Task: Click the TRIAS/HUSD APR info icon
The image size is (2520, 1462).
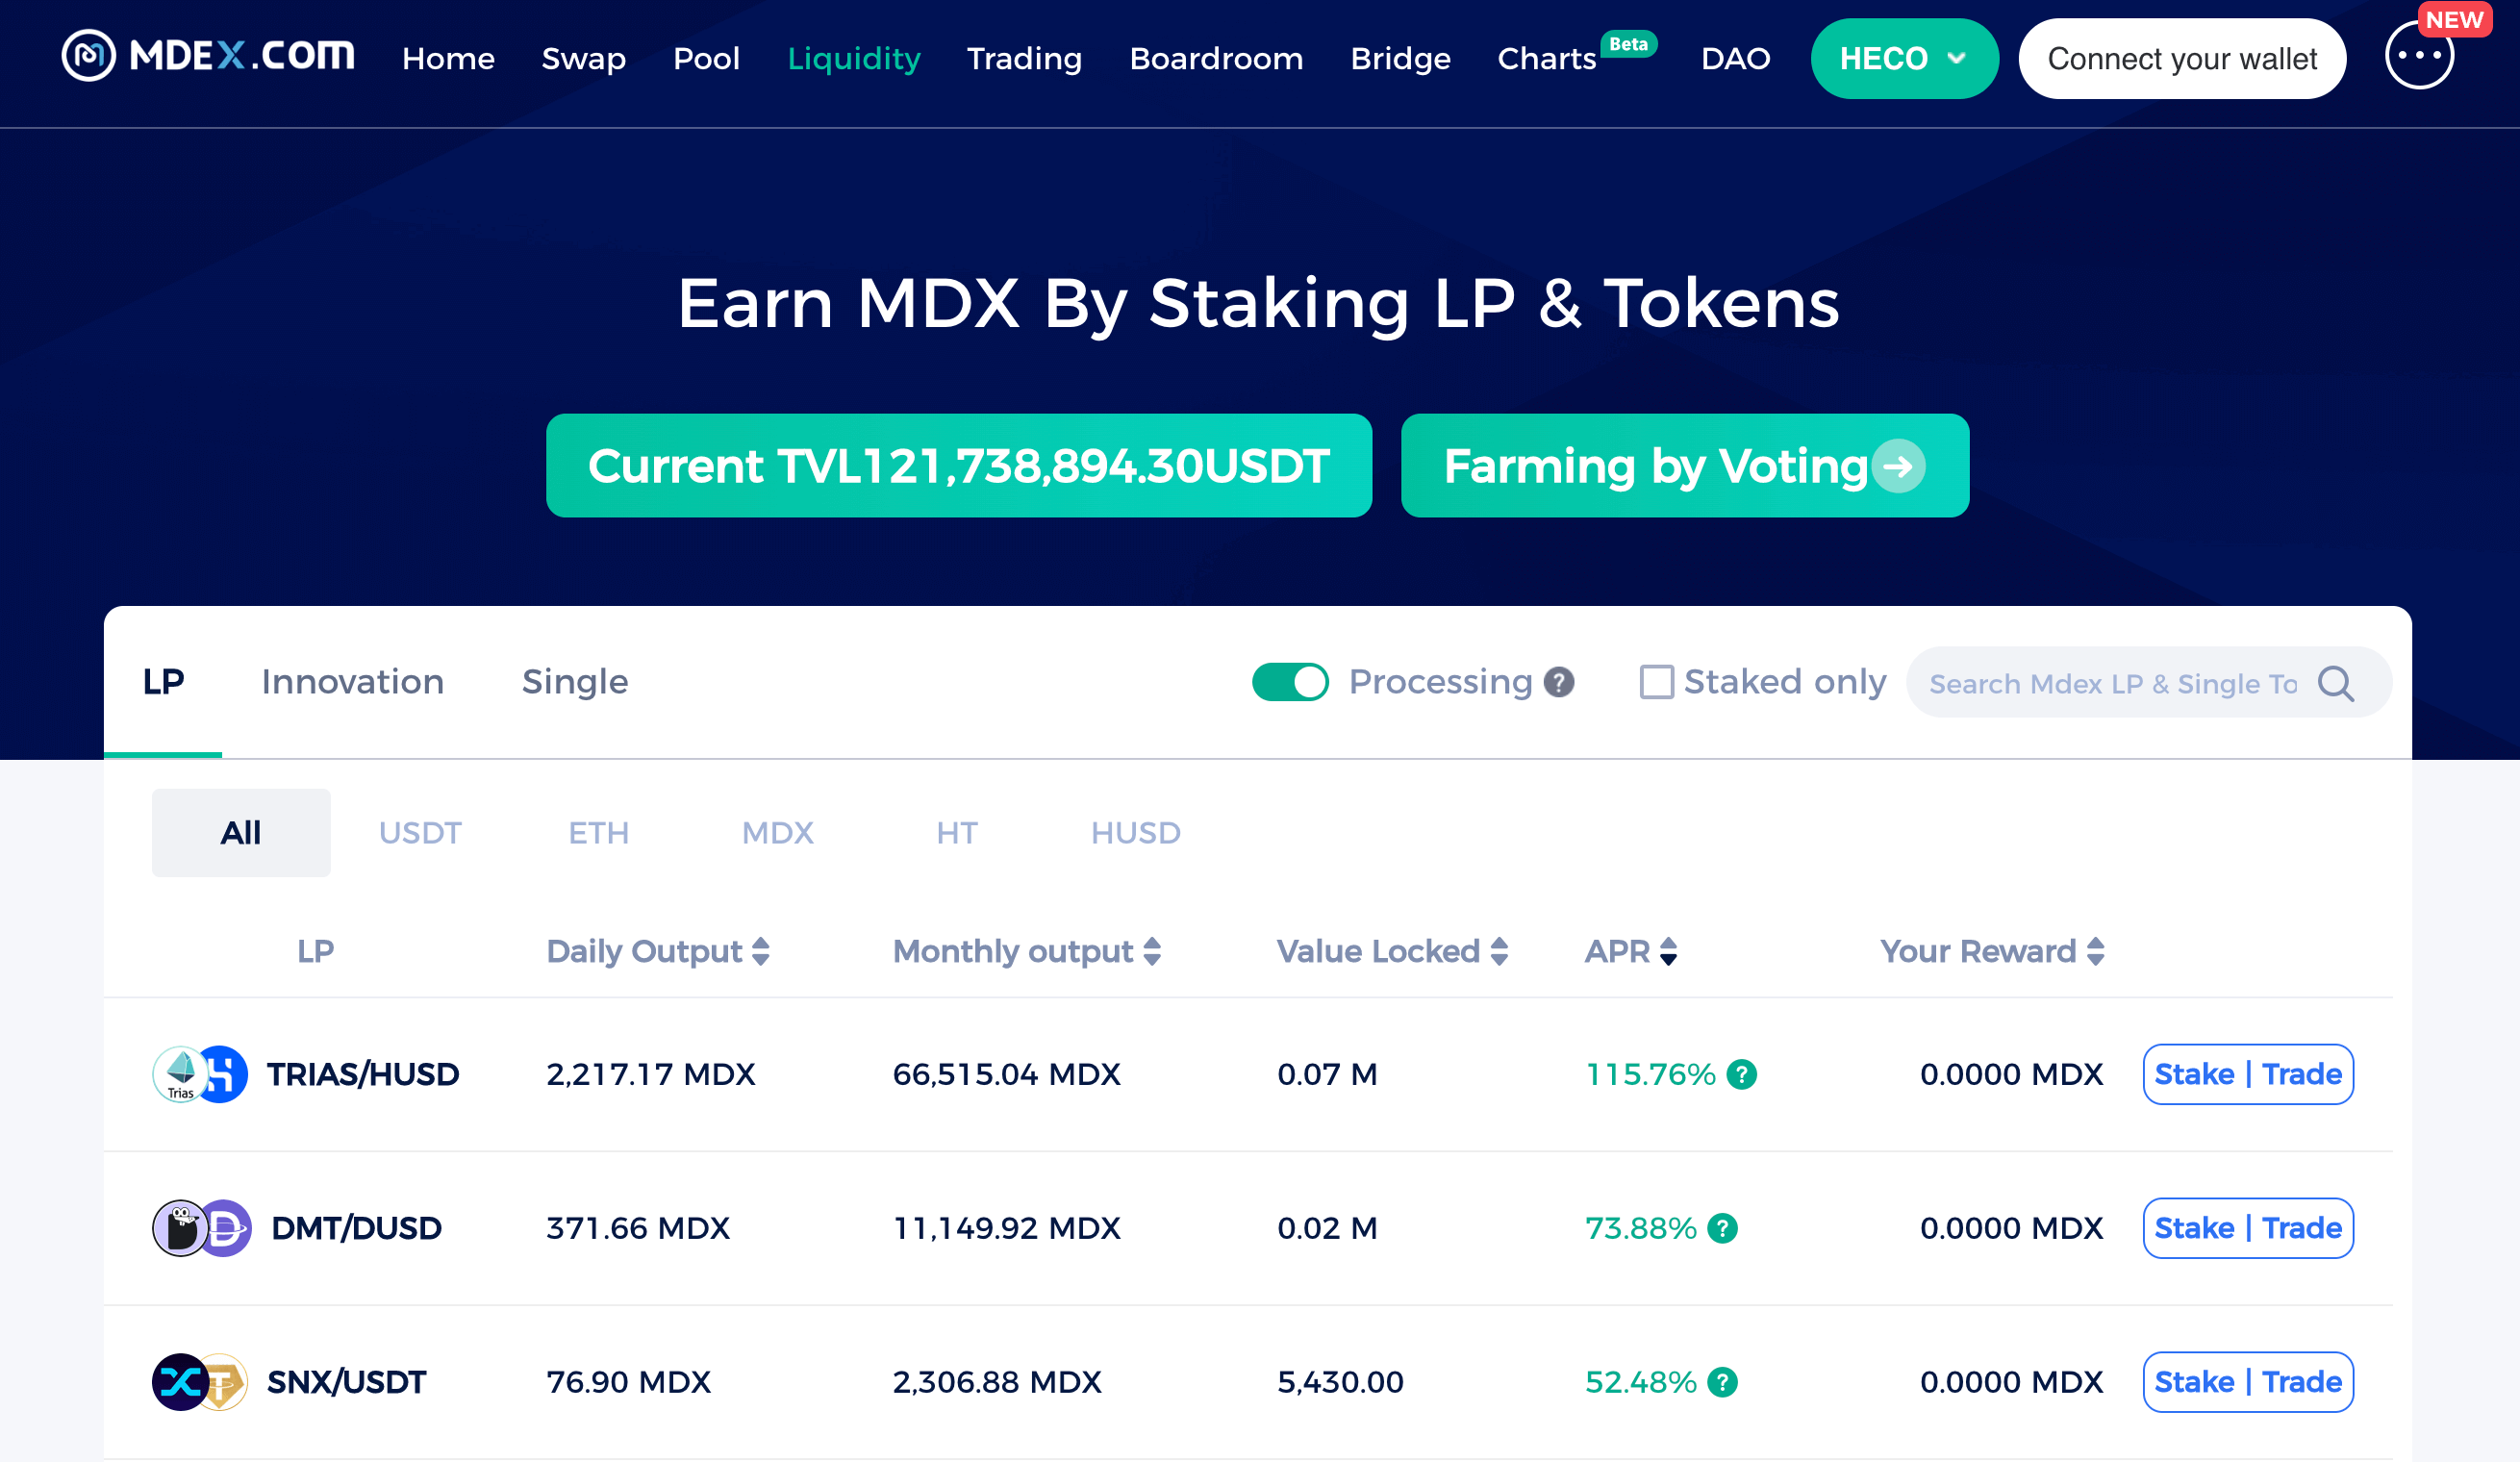Action: [x=1742, y=1074]
